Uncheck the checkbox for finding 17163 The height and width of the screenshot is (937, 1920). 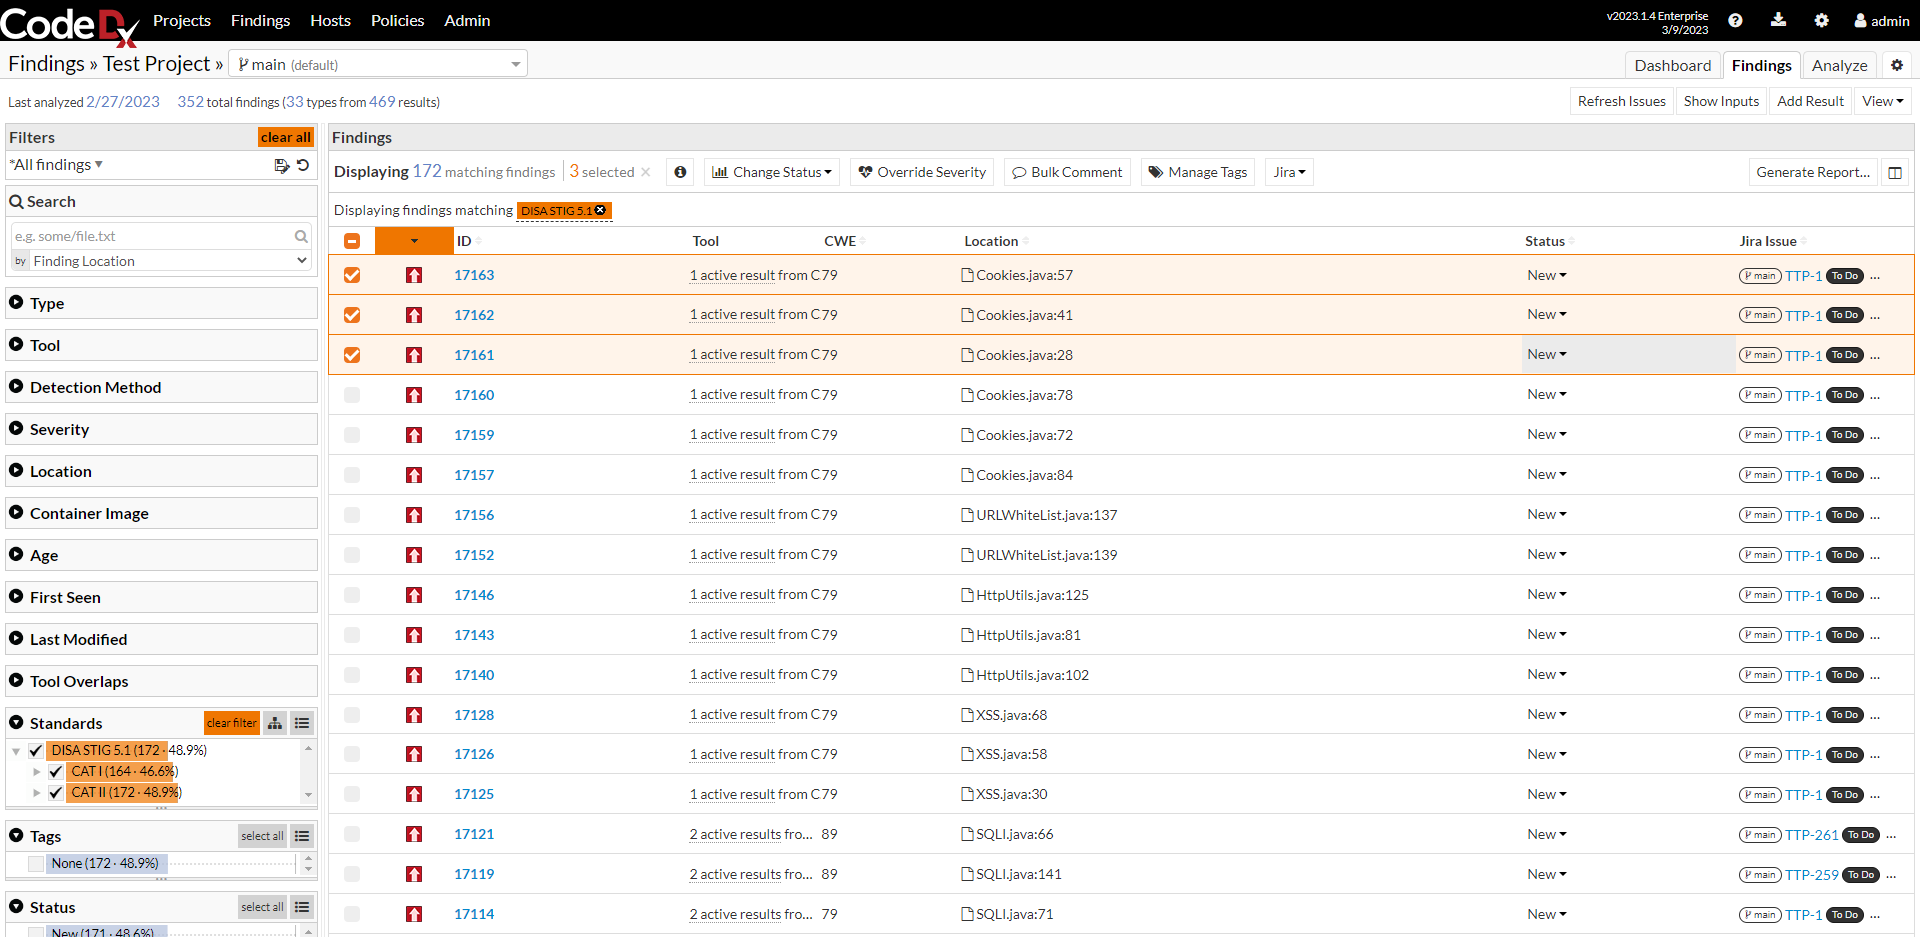click(352, 275)
